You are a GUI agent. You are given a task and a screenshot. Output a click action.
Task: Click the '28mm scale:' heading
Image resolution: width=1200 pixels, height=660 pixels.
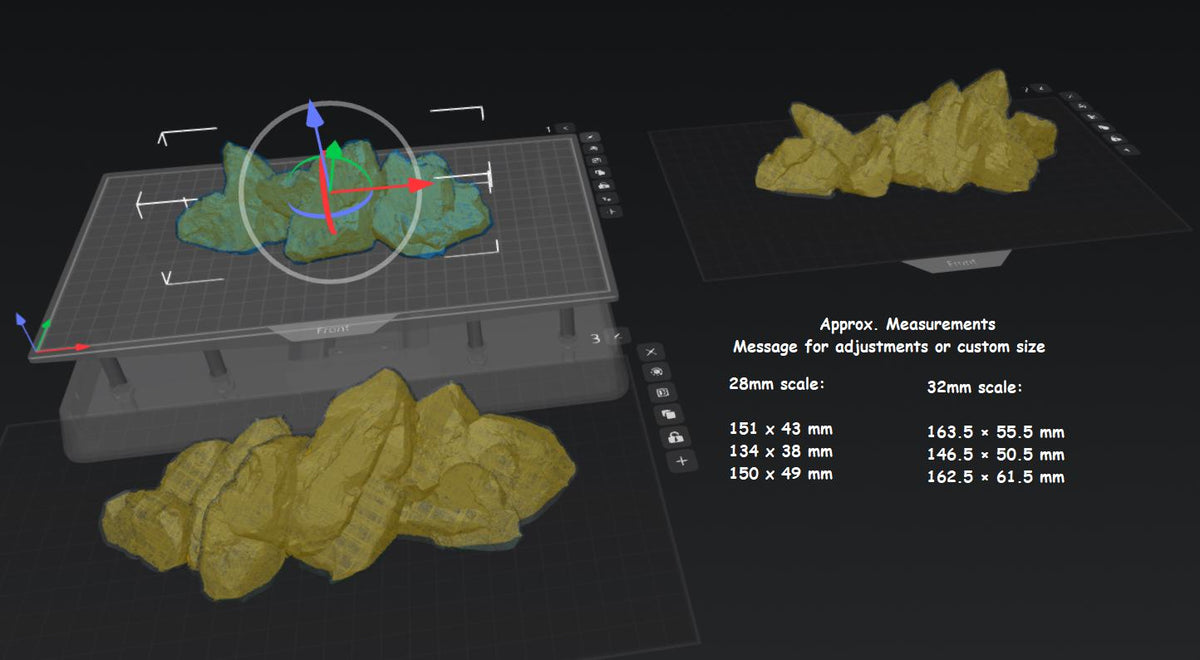(x=778, y=384)
